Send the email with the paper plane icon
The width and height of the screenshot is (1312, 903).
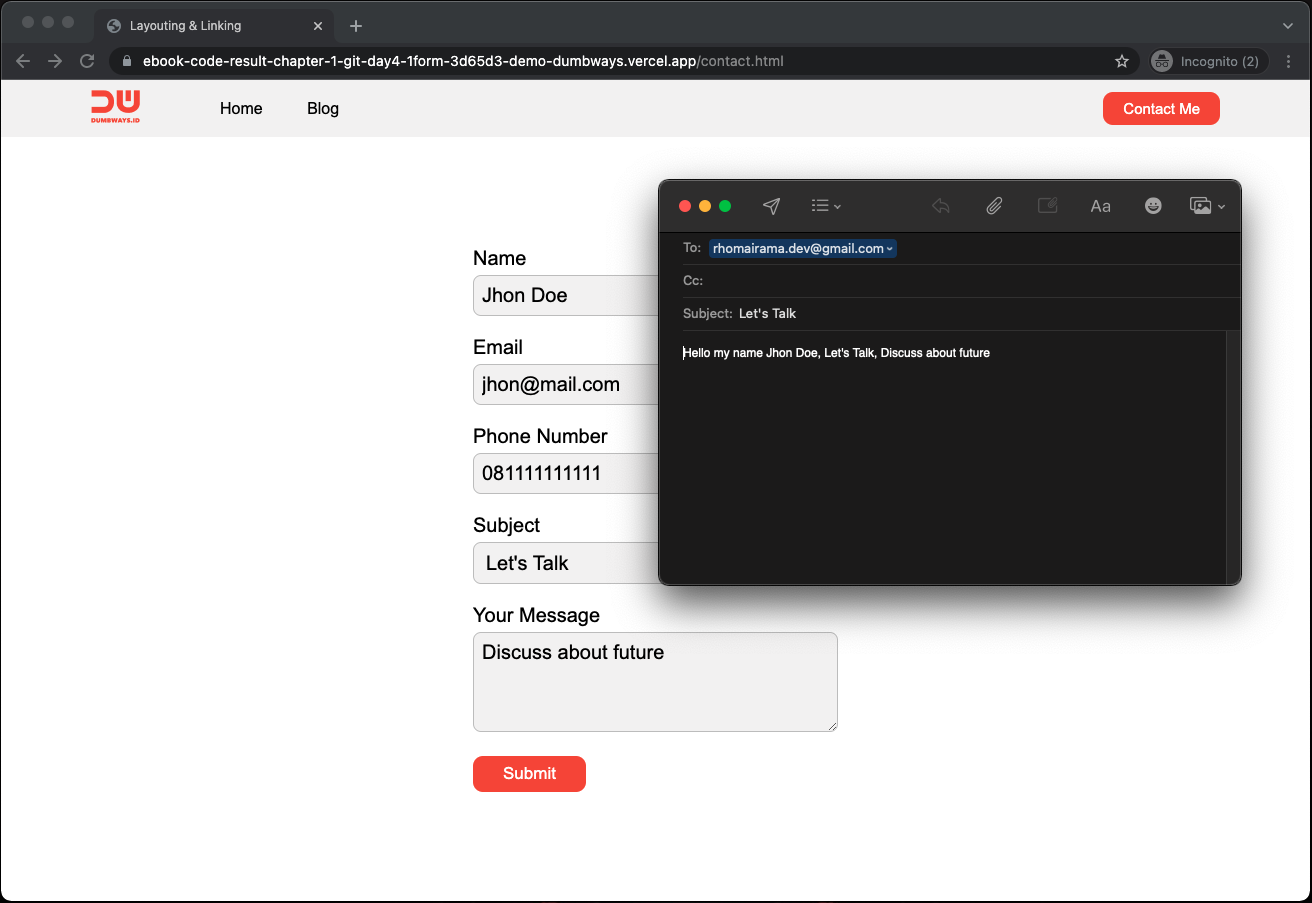pyautogui.click(x=771, y=206)
